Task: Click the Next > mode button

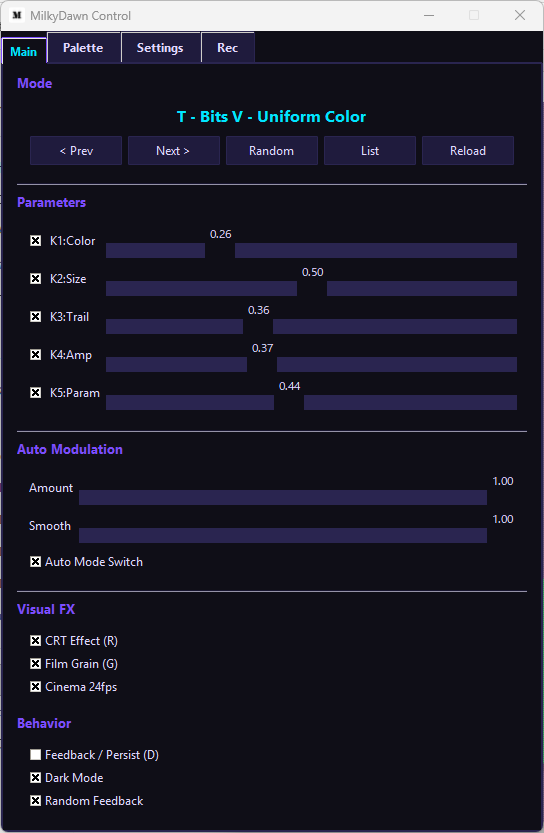Action: point(173,151)
